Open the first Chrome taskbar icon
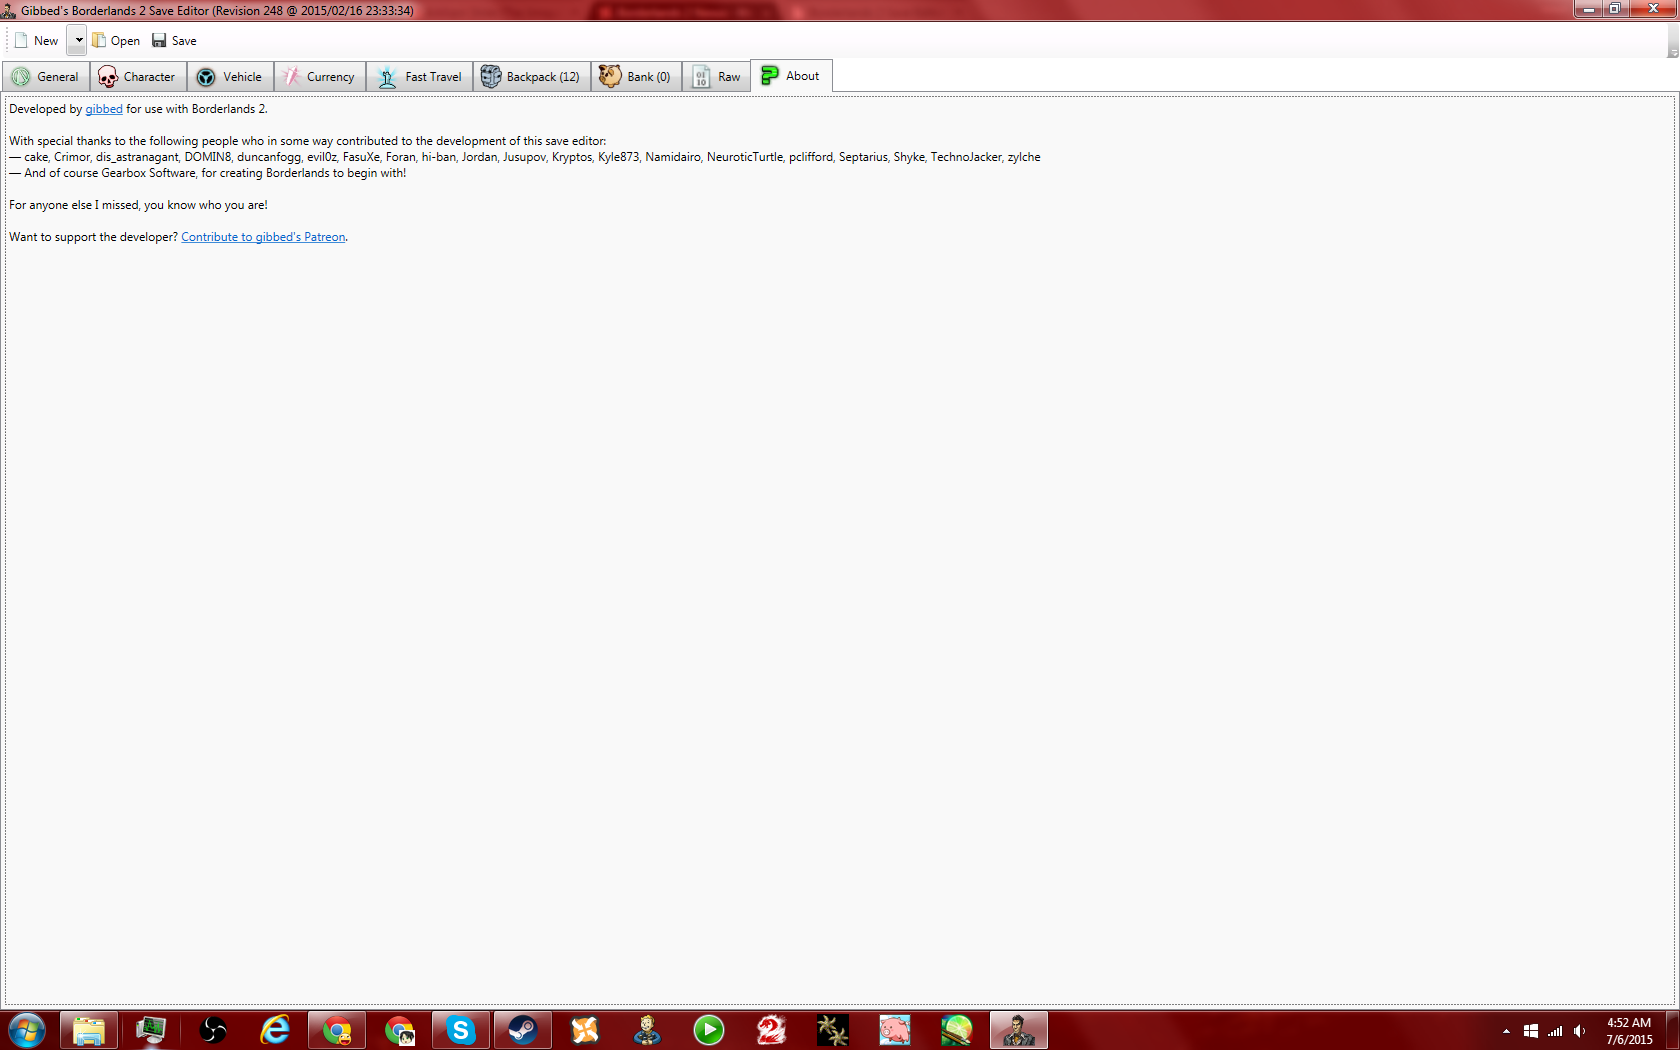The image size is (1680, 1050). pyautogui.click(x=337, y=1030)
